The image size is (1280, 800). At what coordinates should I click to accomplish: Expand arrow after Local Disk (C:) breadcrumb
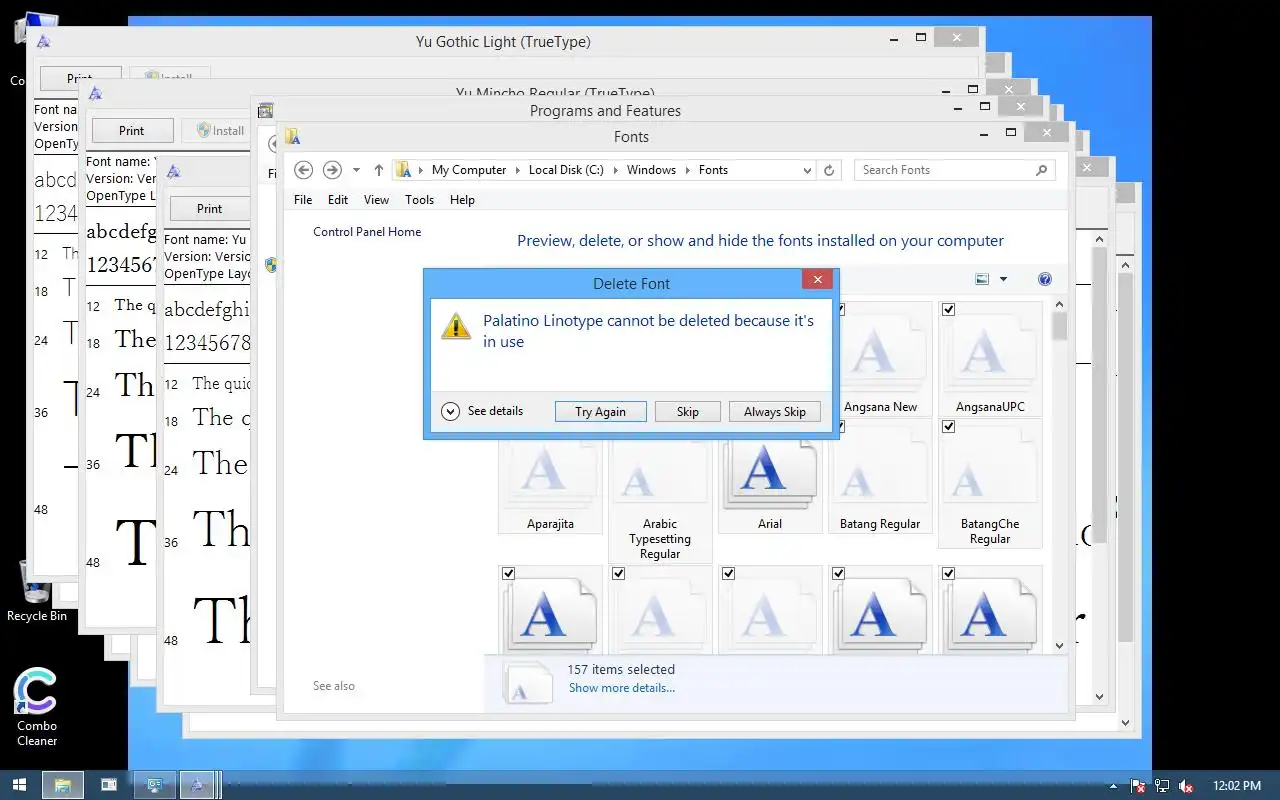616,170
